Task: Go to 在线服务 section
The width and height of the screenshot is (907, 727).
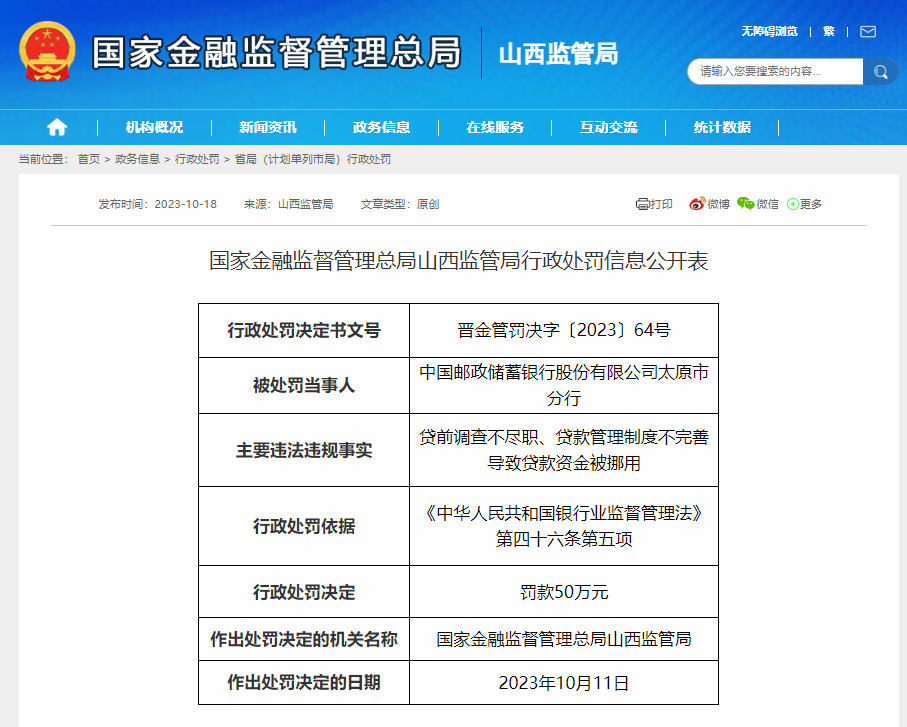Action: [495, 127]
